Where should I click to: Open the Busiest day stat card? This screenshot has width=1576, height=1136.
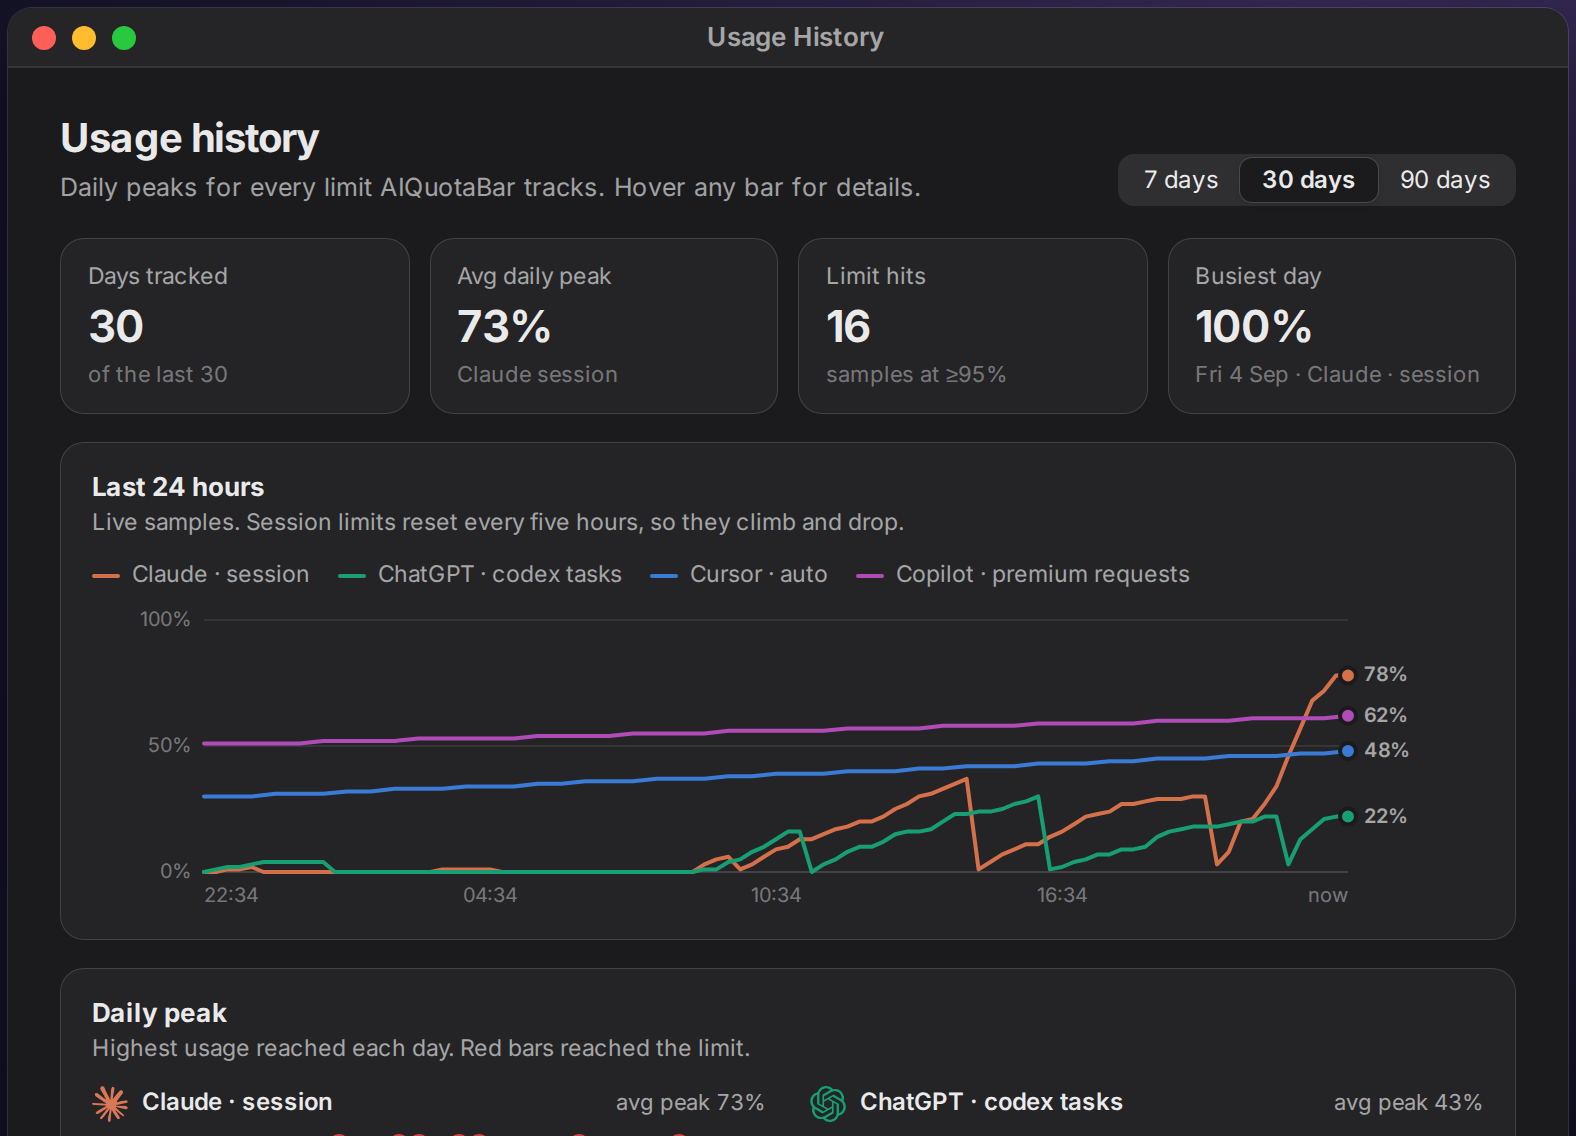[1342, 326]
